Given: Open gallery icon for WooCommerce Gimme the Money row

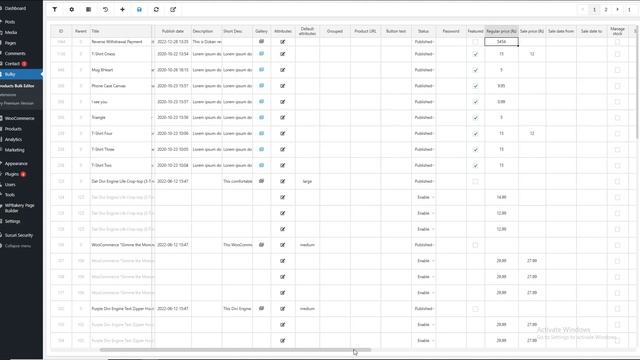Looking at the screenshot, I should coord(262,245).
